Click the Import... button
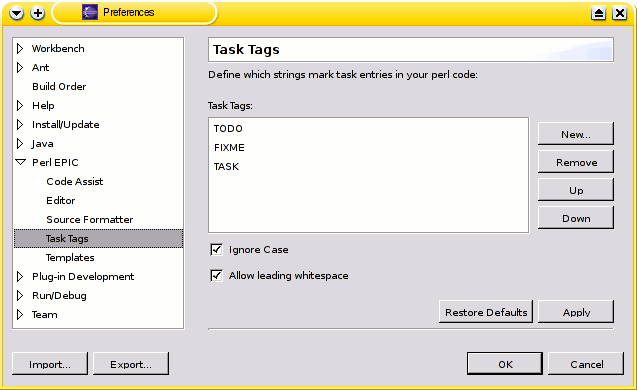The height and width of the screenshot is (390, 637). pyautogui.click(x=50, y=364)
